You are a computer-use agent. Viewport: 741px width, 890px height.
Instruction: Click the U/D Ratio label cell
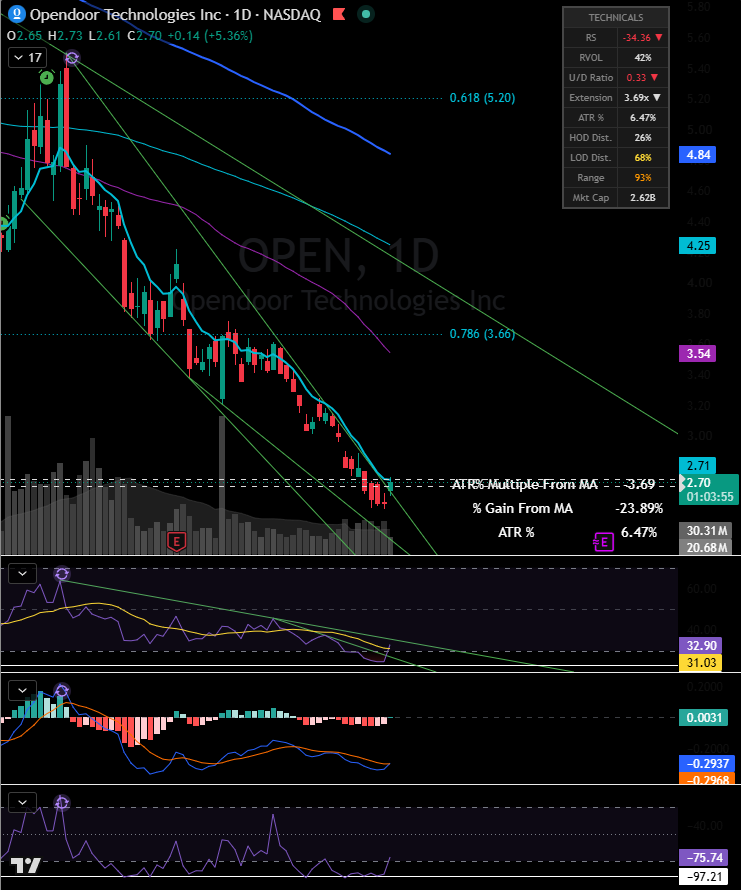tap(591, 77)
